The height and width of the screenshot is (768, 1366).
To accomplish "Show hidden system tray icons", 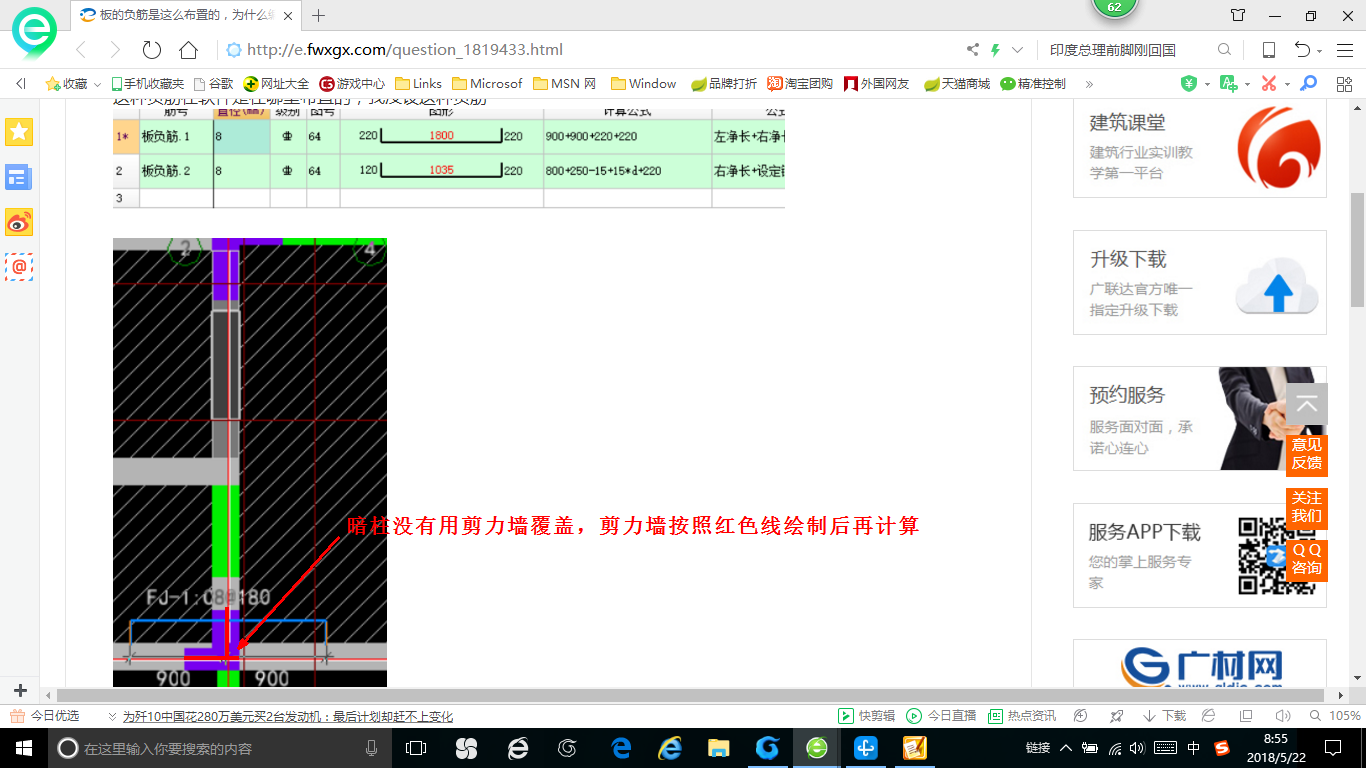I will (x=1066, y=748).
